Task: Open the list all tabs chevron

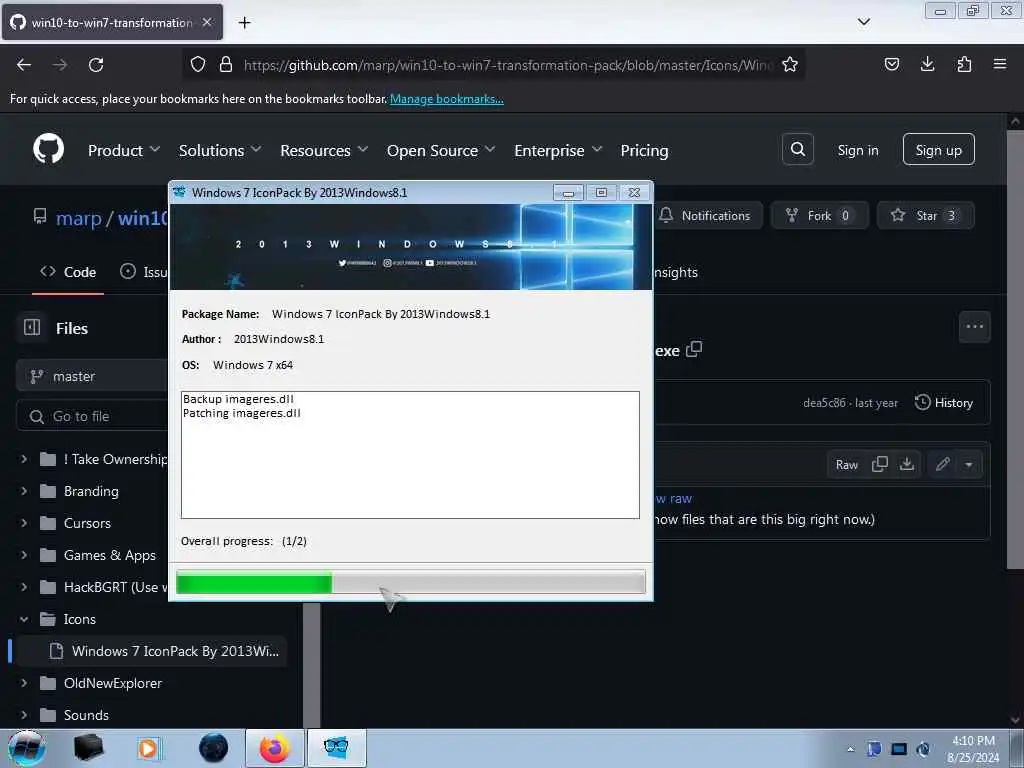Action: (x=863, y=22)
